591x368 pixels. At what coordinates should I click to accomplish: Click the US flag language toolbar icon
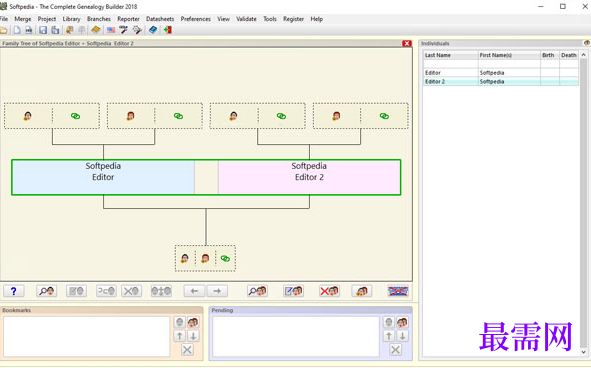point(111,30)
